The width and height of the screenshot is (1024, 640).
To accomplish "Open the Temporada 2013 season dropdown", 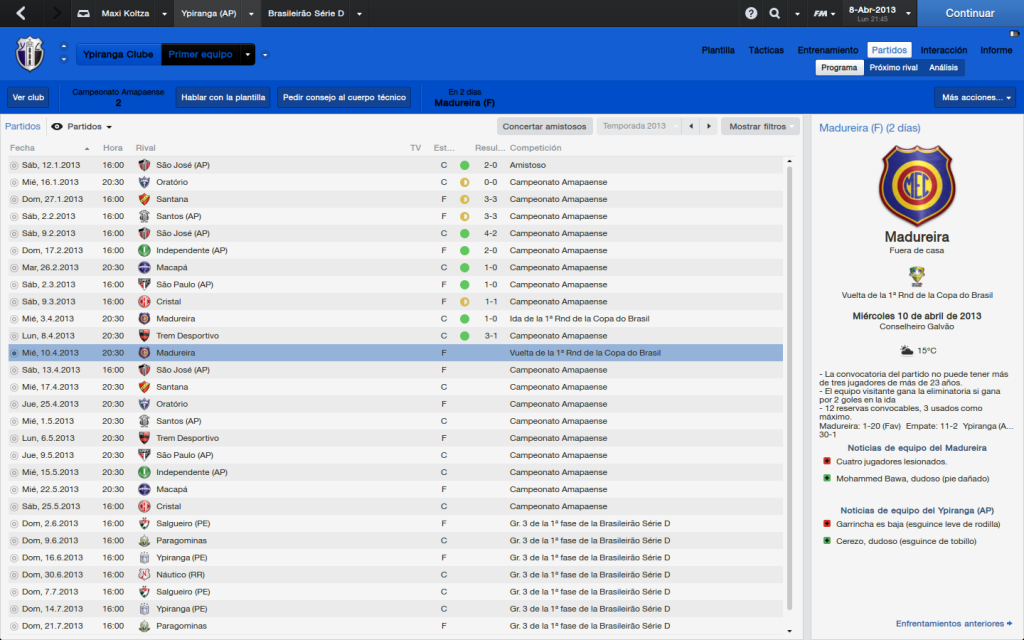I will (x=639, y=126).
